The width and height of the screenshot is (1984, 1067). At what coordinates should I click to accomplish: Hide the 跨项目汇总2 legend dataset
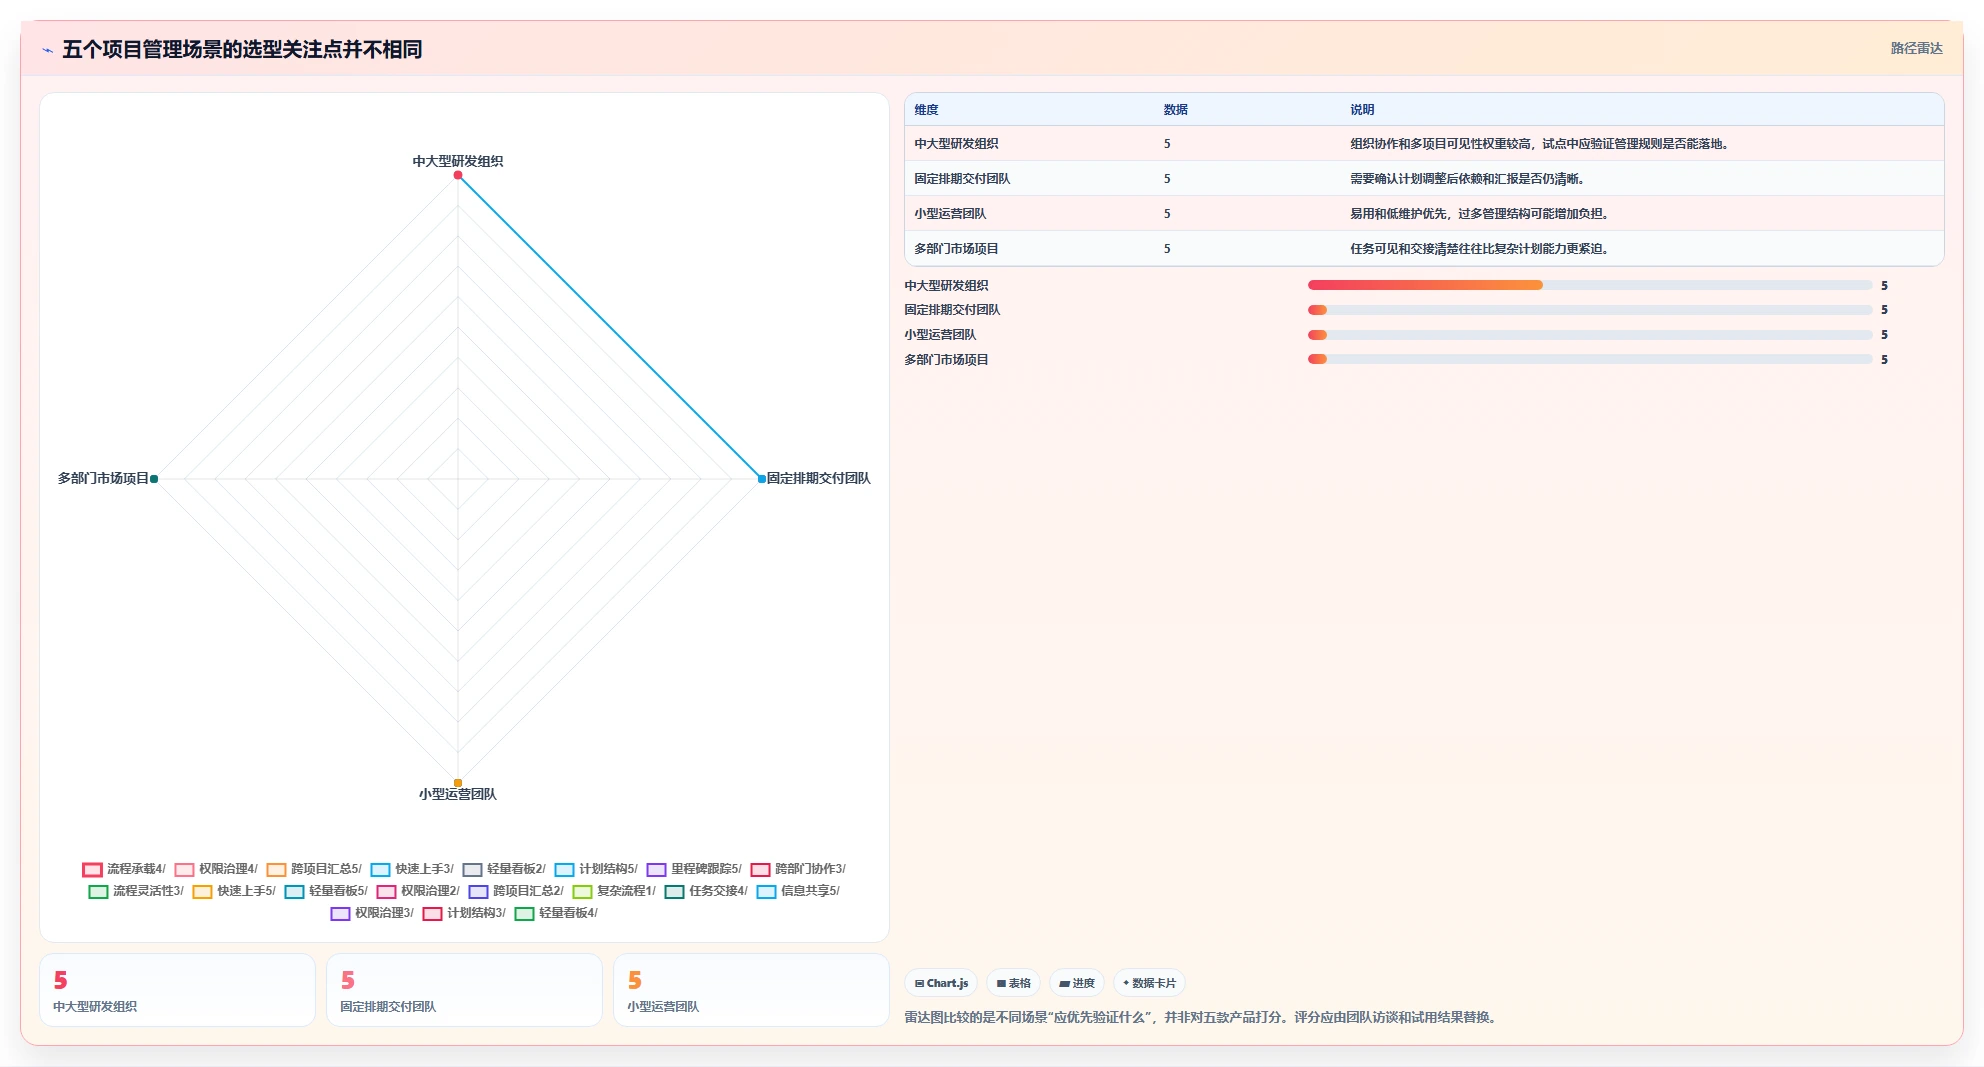coord(516,891)
